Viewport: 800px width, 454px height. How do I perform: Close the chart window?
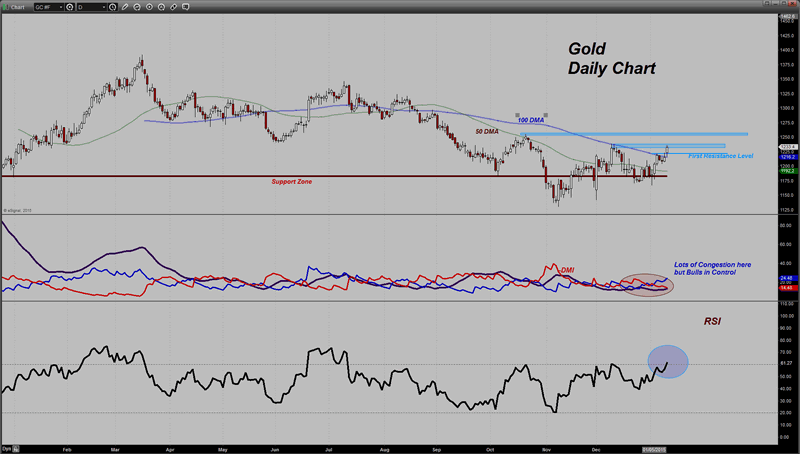(x=791, y=5)
